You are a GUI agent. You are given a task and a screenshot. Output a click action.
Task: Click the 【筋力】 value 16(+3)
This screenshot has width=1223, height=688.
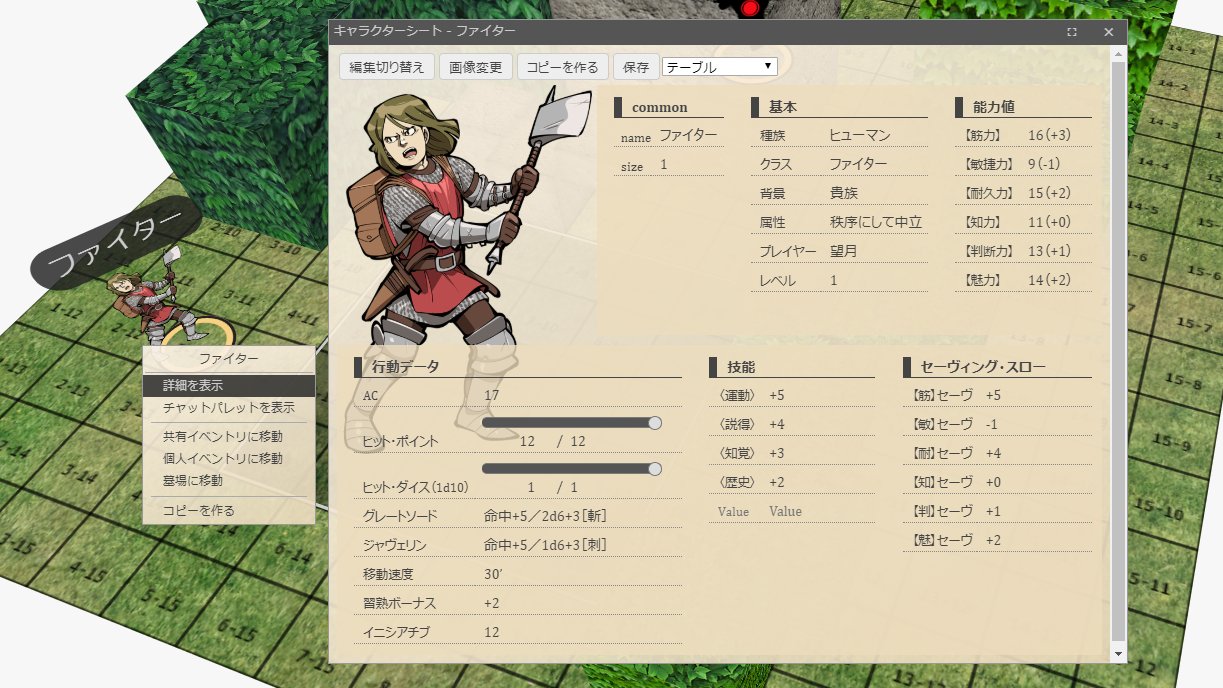tap(1050, 135)
